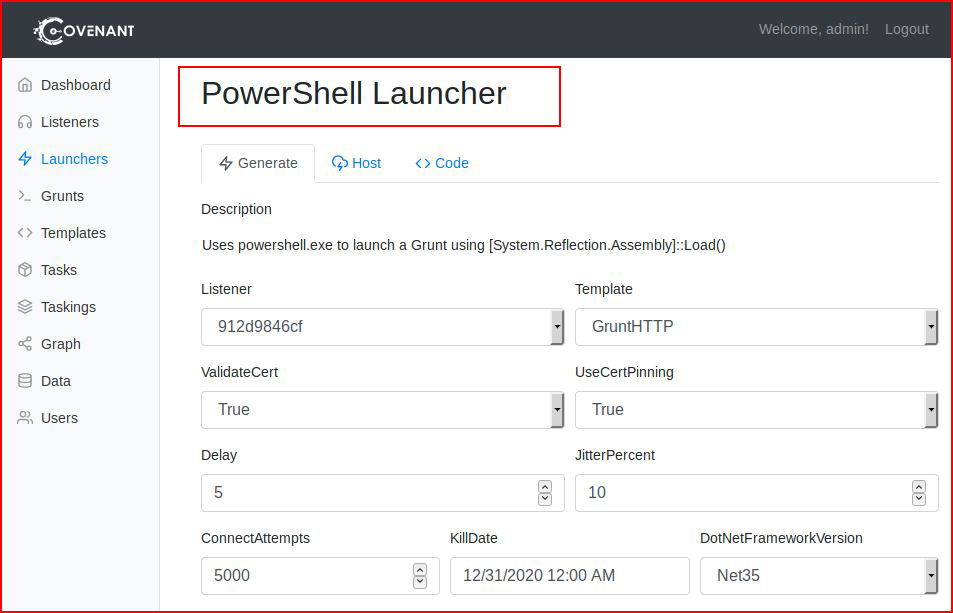Click the KillDate input field
953x613 pixels.
569,575
